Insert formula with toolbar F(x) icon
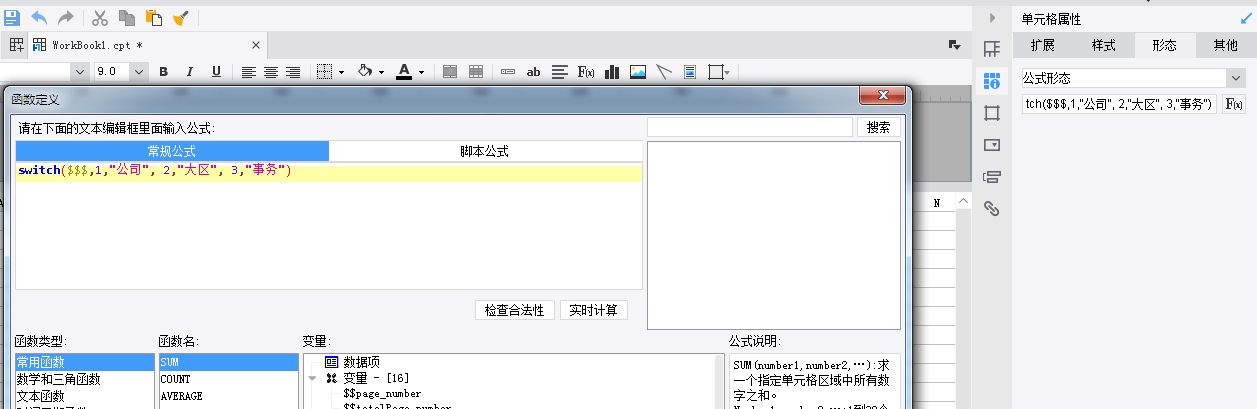The image size is (1257, 409). [586, 72]
